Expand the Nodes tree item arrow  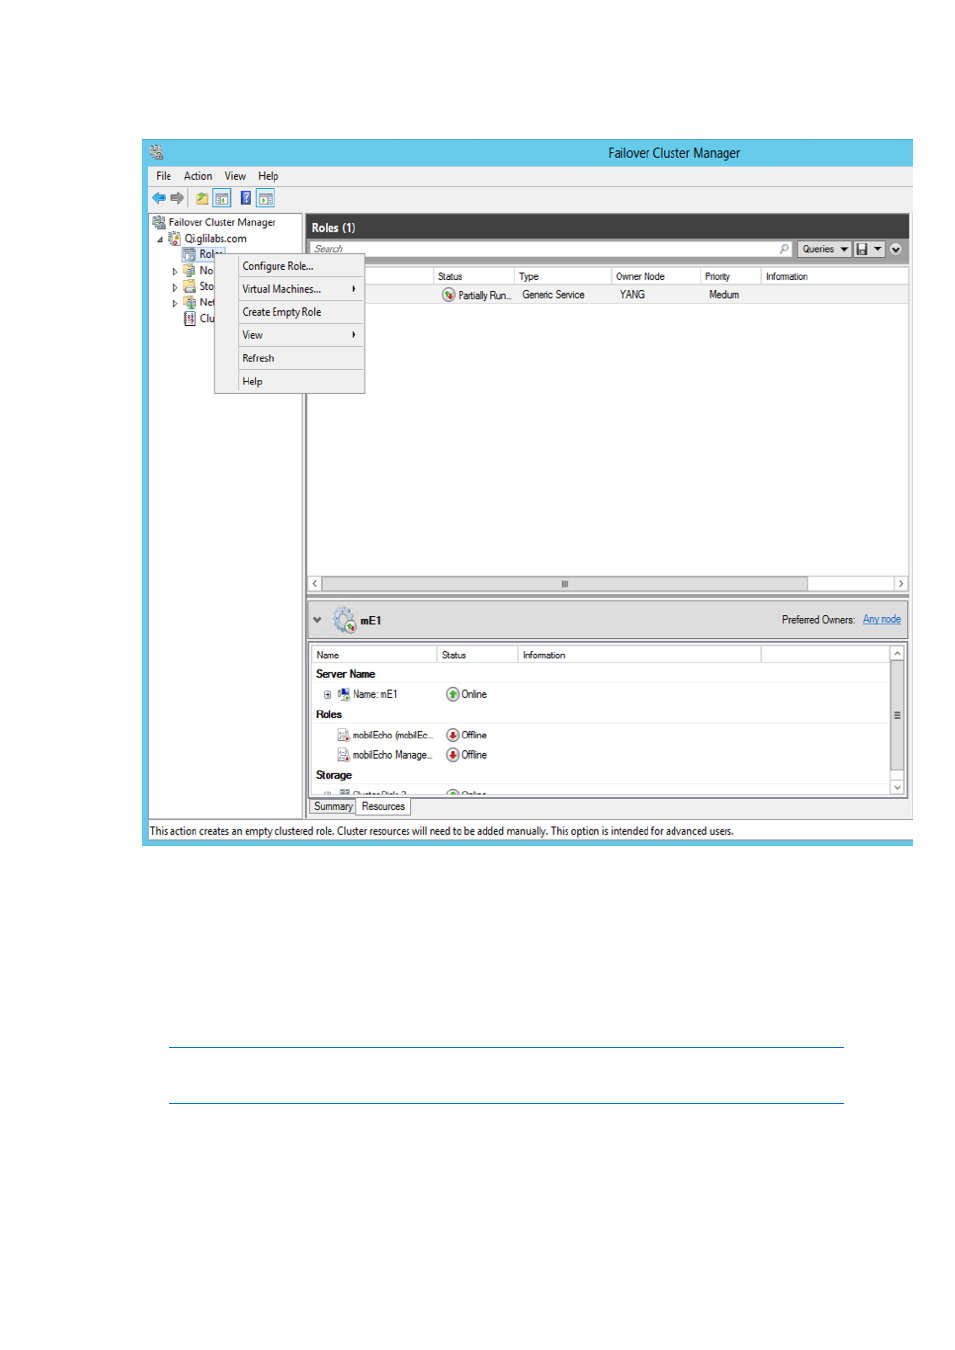pos(175,271)
